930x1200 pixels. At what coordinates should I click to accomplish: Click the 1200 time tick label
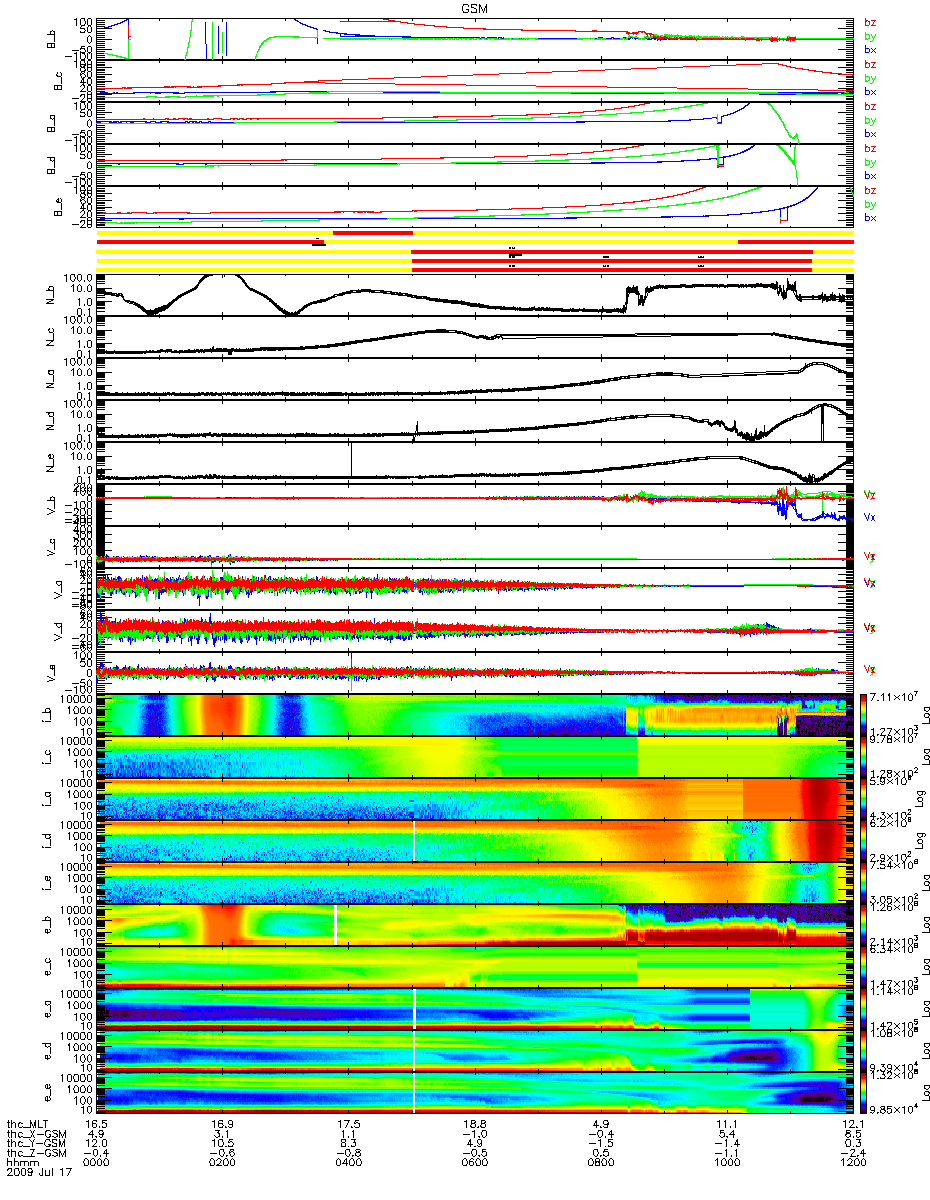853,1163
